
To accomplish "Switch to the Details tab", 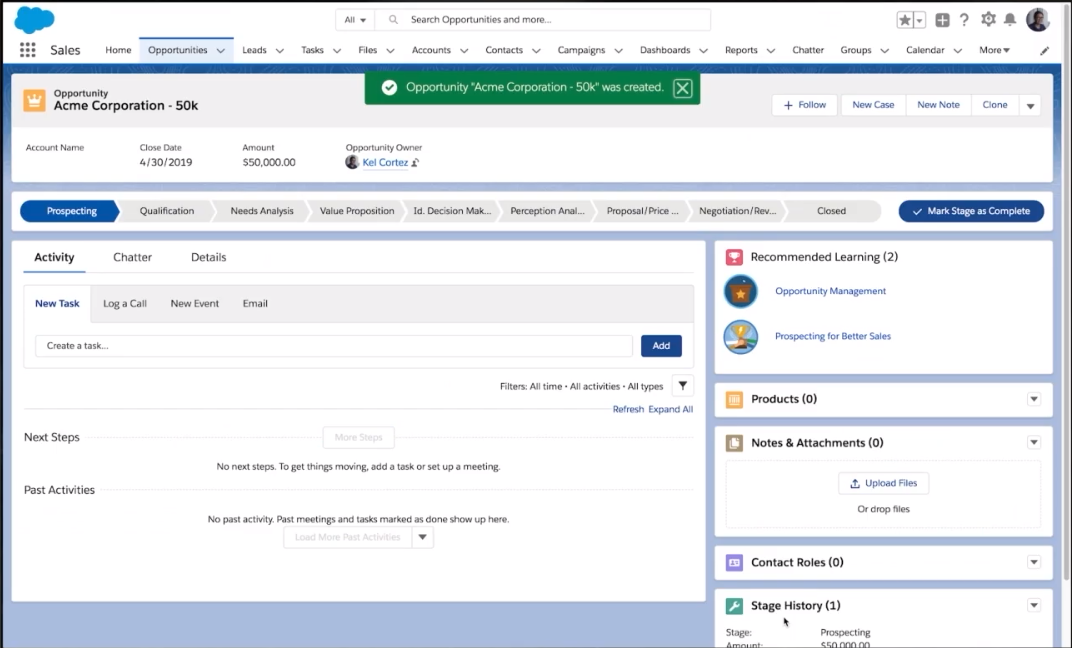I will click(209, 257).
